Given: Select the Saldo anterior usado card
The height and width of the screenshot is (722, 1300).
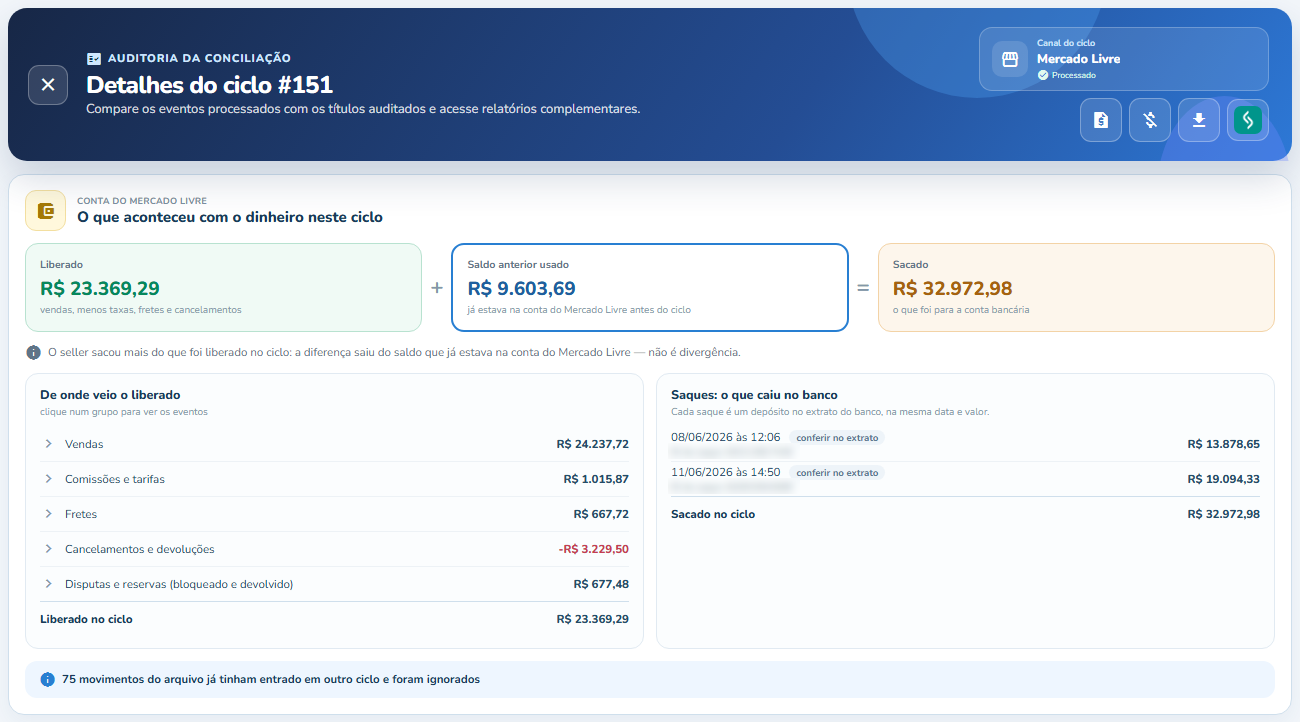Looking at the screenshot, I should click(x=650, y=288).
